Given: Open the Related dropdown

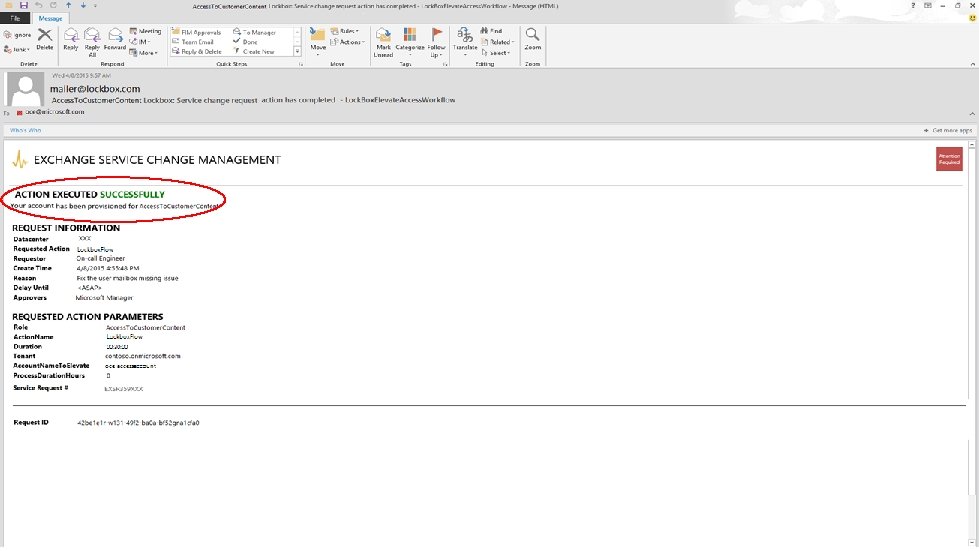Looking at the screenshot, I should [x=498, y=42].
